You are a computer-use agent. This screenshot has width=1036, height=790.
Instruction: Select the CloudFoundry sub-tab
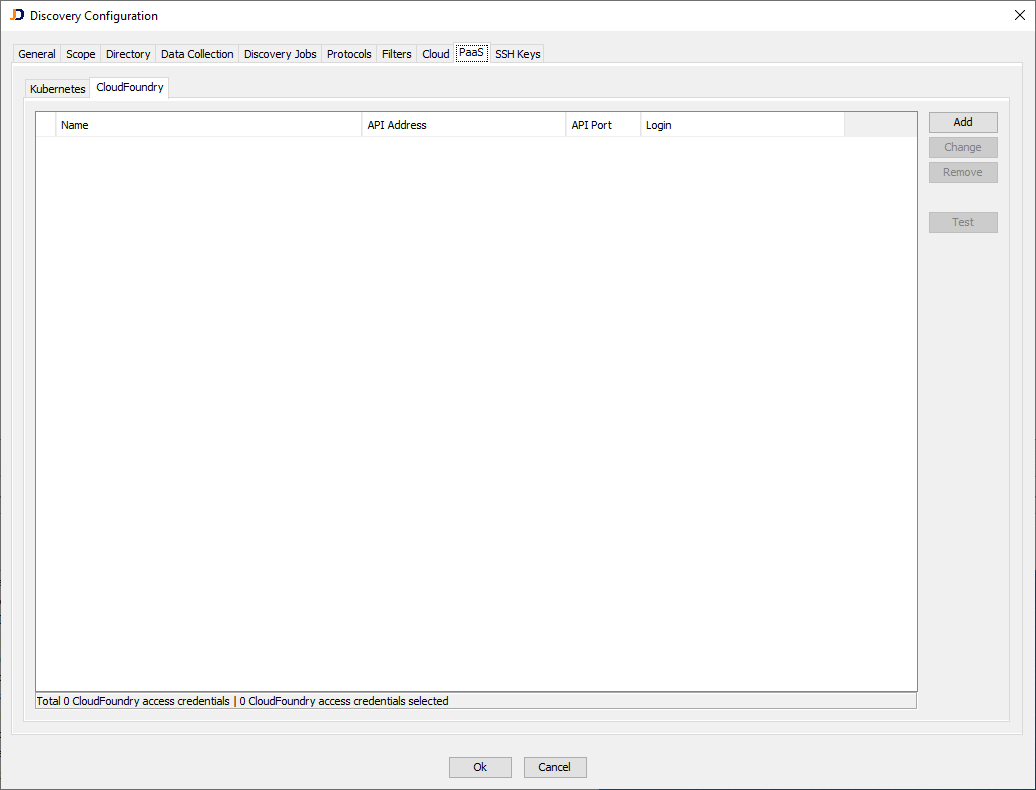point(129,87)
